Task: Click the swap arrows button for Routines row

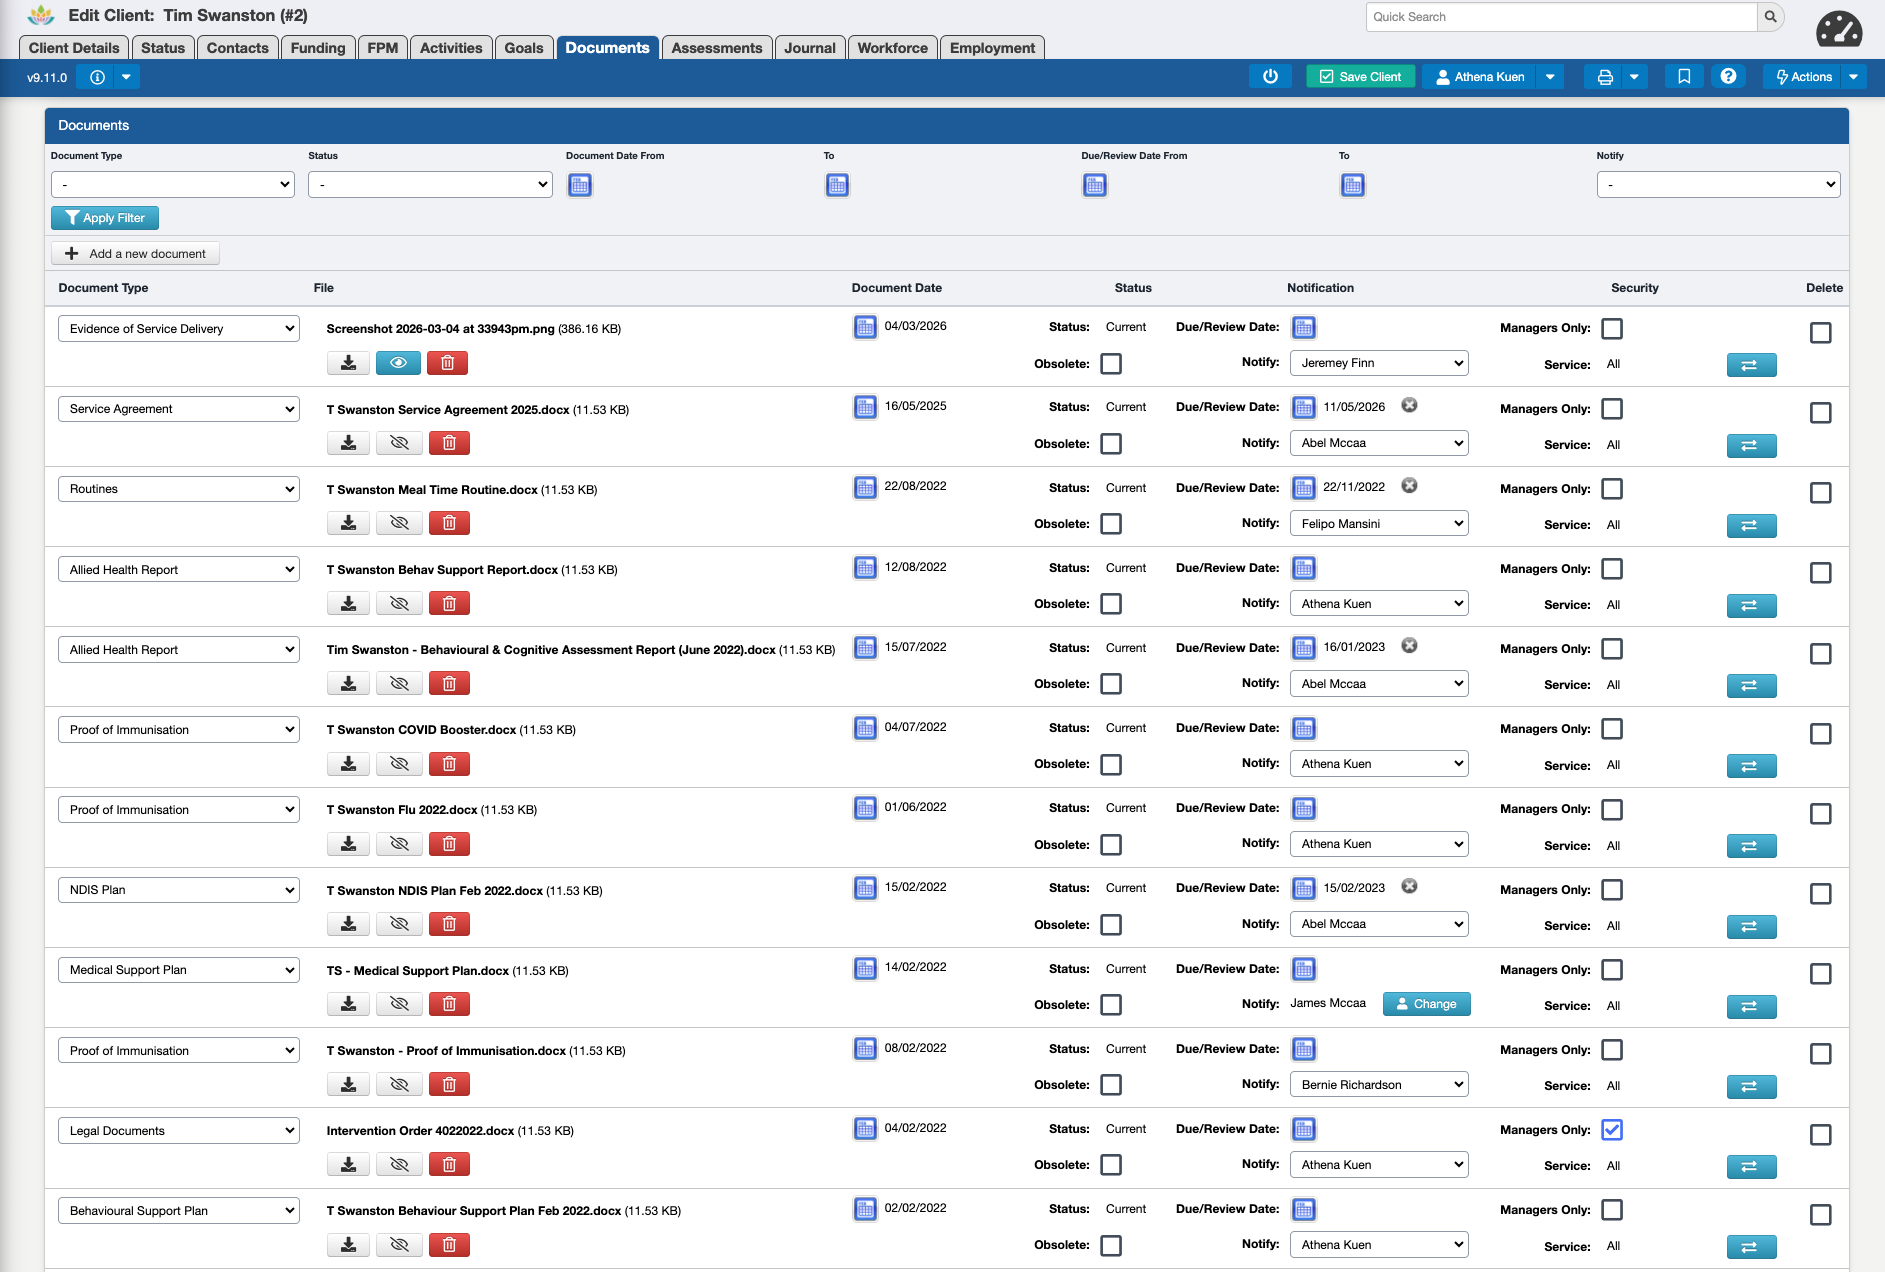Action: pyautogui.click(x=1751, y=526)
